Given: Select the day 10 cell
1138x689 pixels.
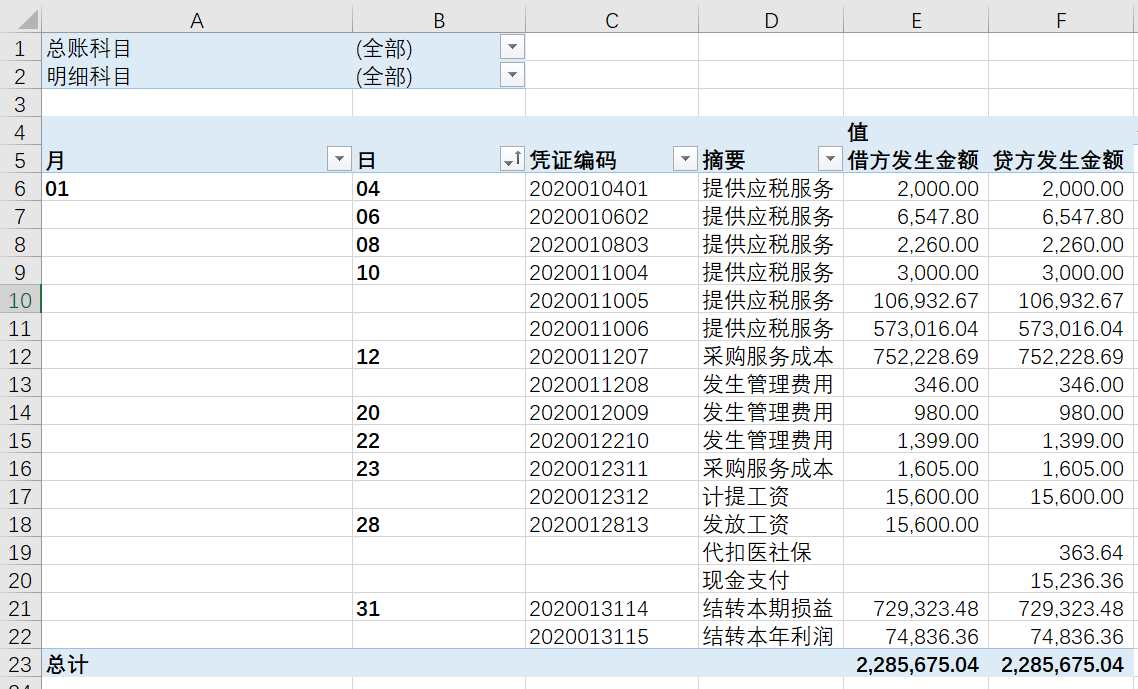Looking at the screenshot, I should coord(438,272).
